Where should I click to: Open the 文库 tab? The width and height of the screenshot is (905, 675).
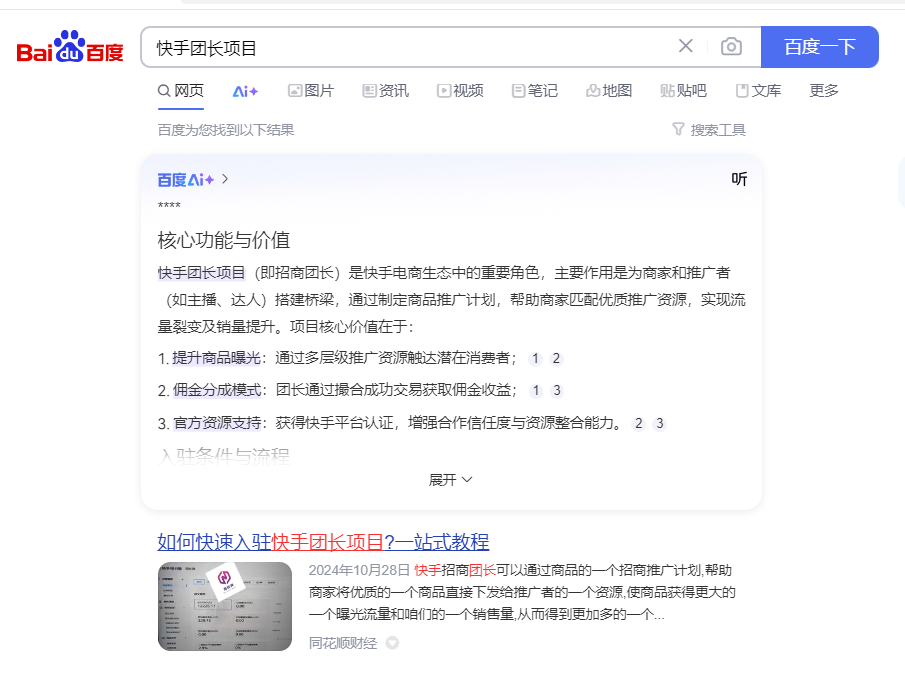coord(758,91)
